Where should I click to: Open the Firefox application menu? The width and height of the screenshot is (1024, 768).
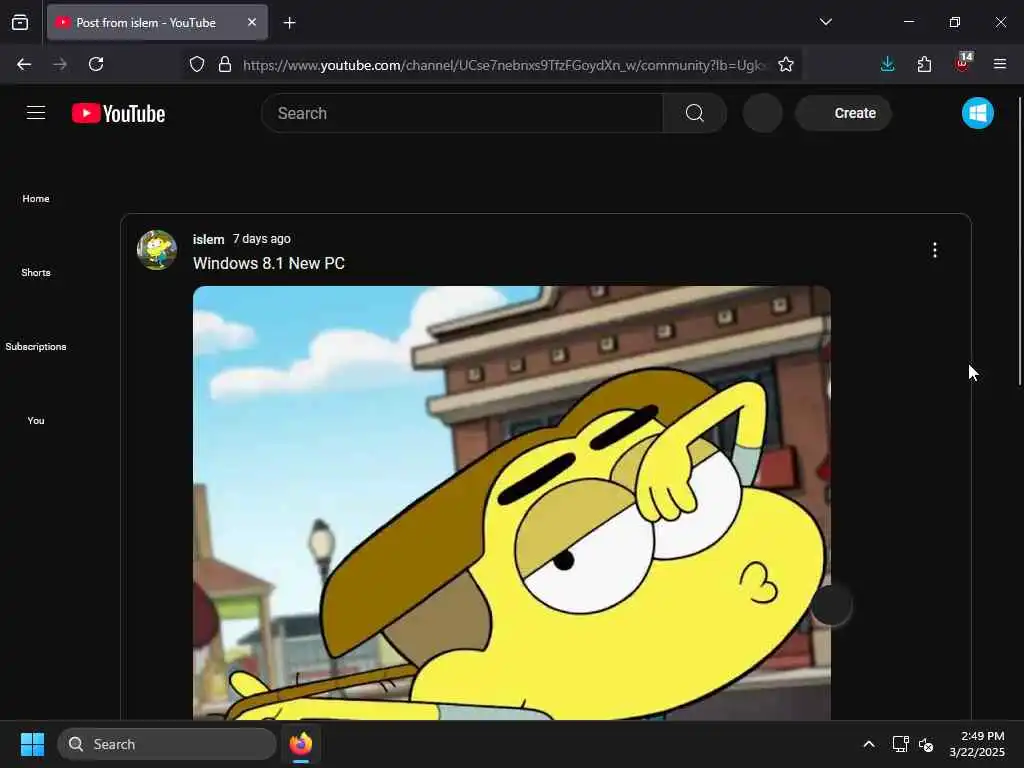tap(999, 64)
